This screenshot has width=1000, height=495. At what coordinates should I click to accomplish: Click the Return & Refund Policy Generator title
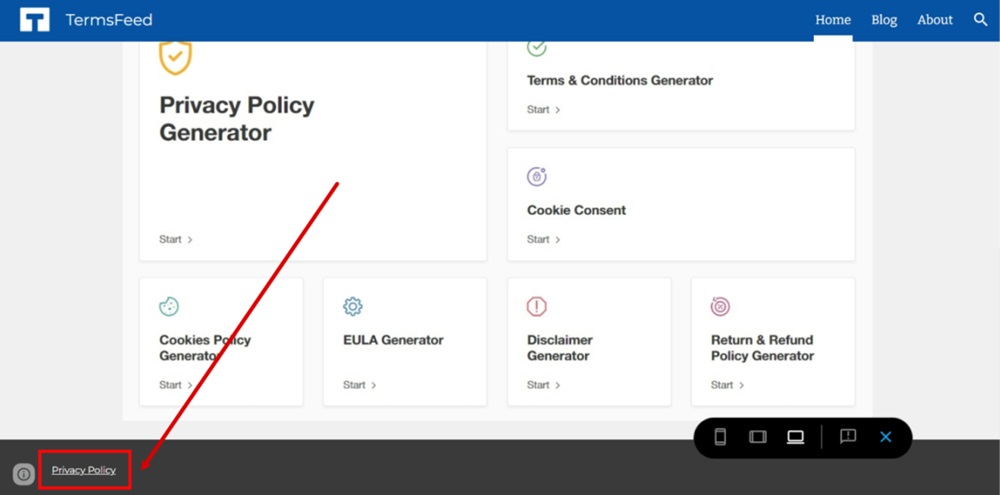(763, 348)
